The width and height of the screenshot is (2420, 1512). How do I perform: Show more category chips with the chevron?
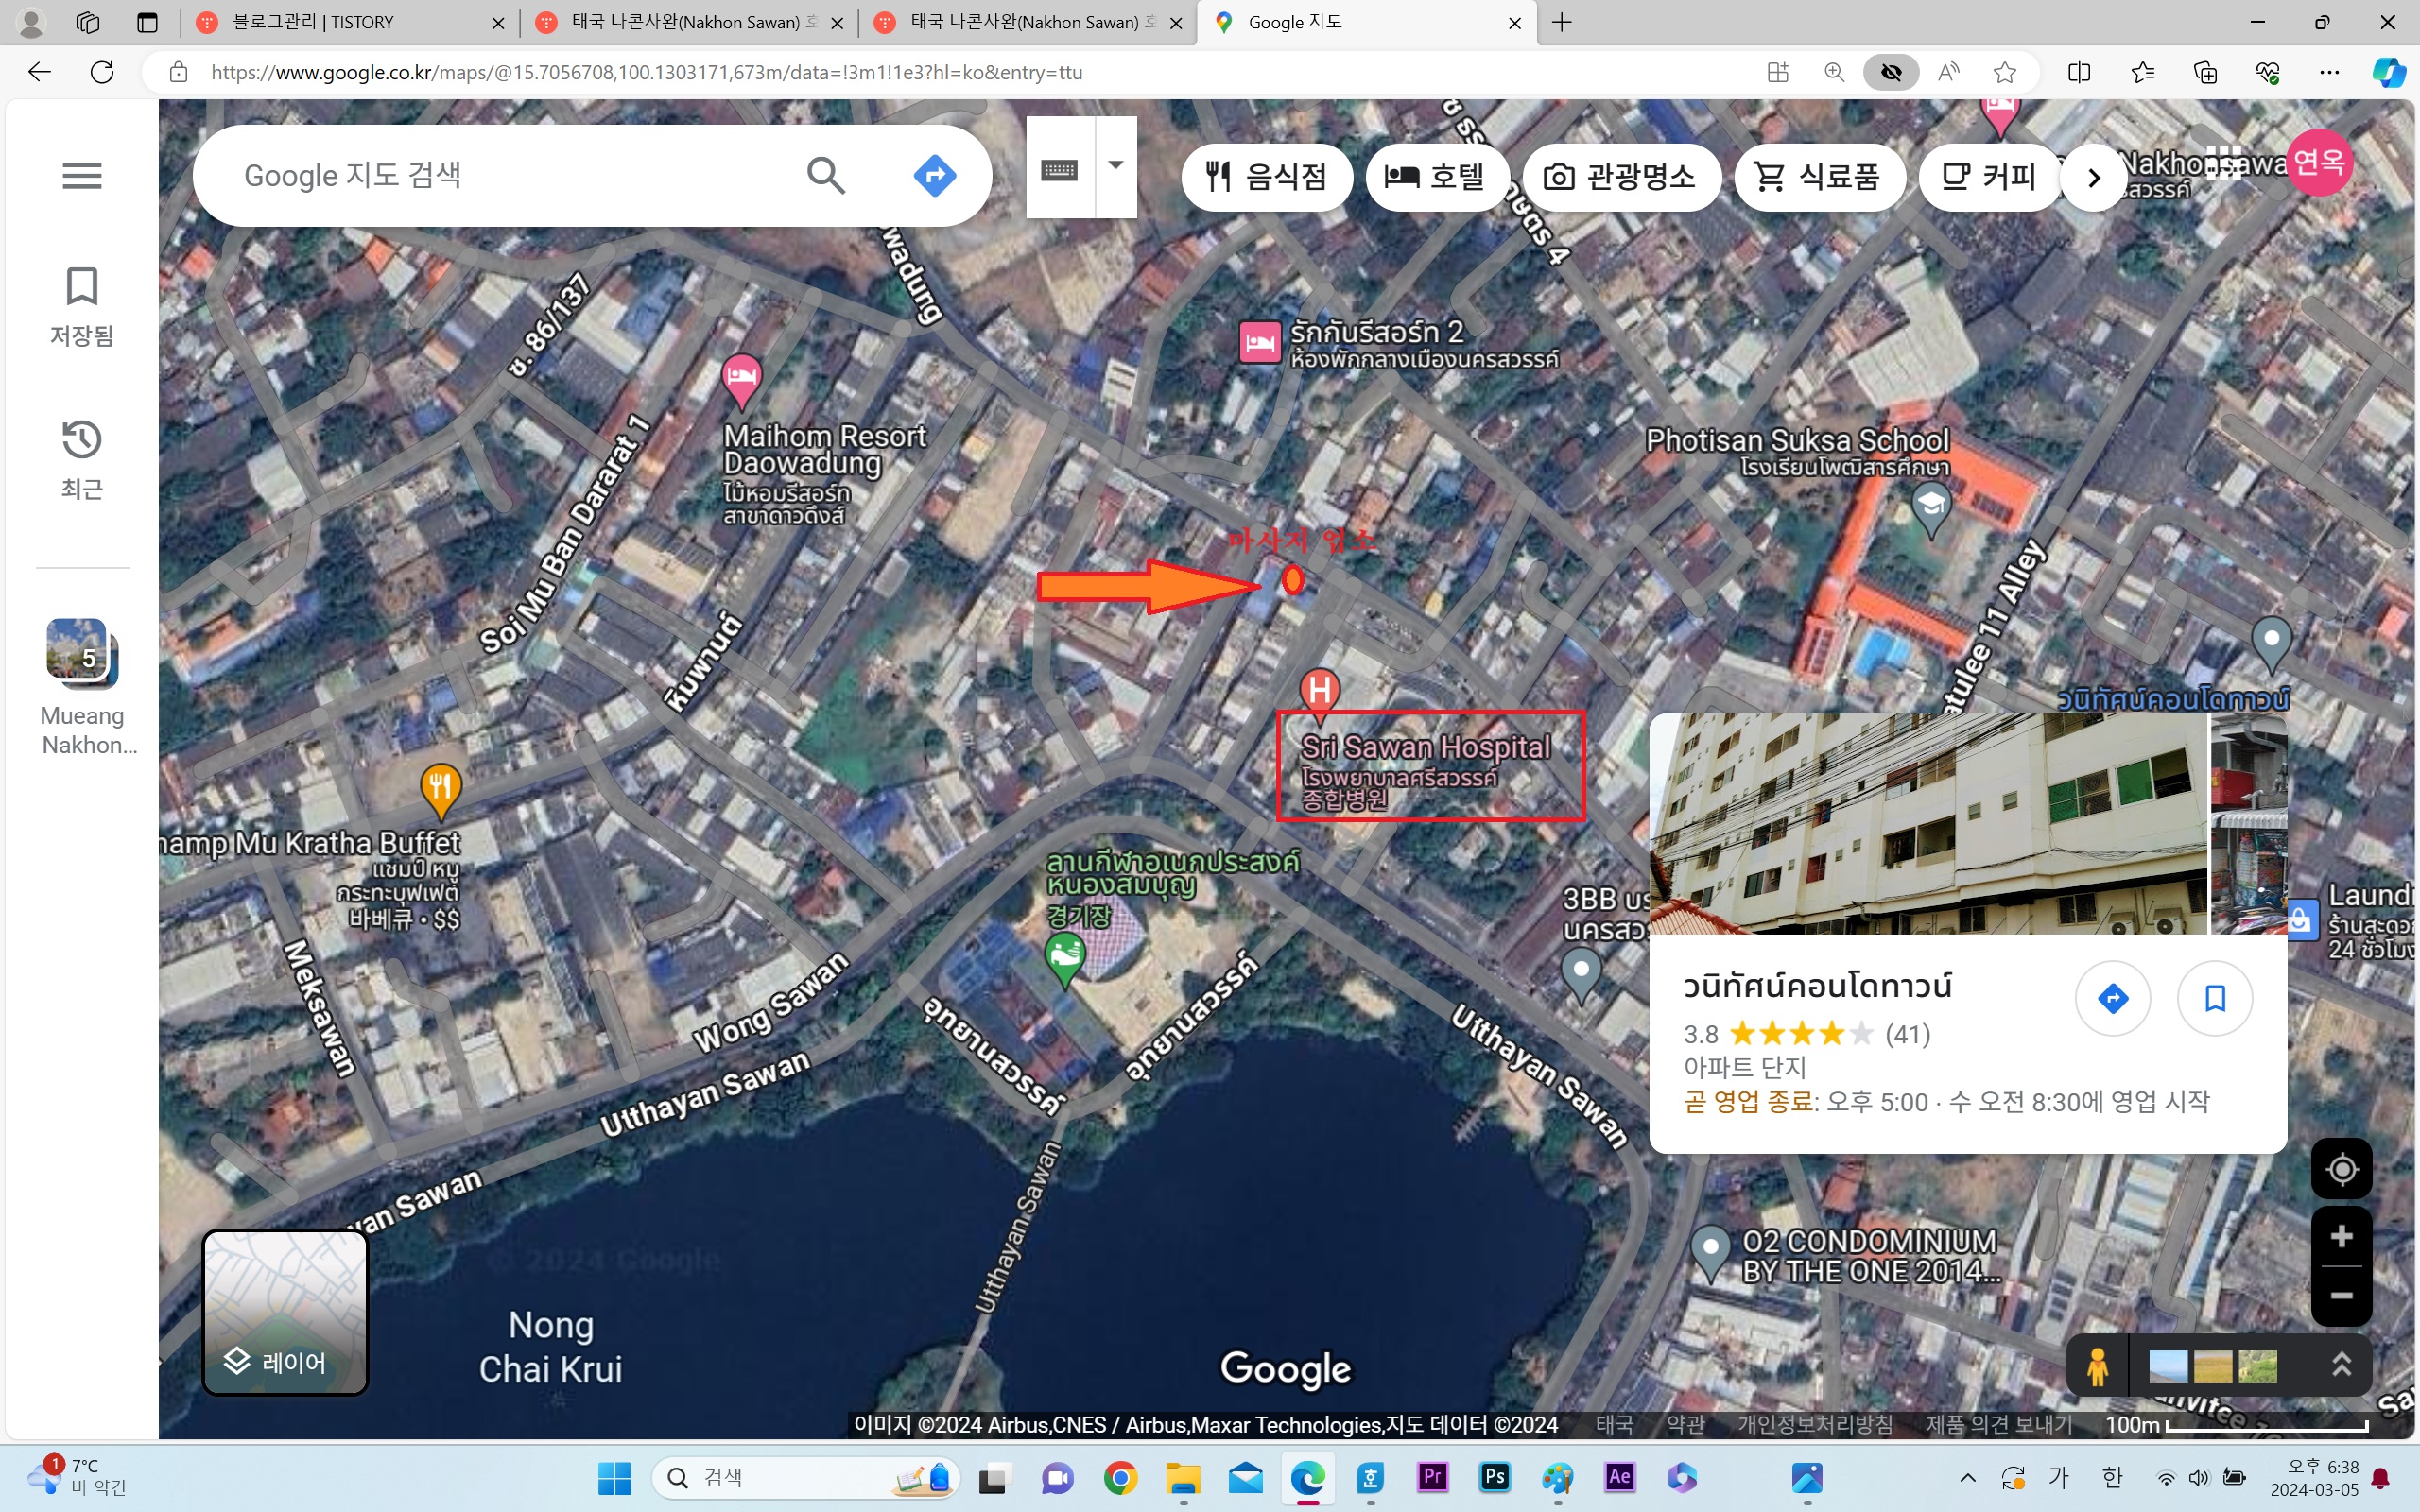[x=2093, y=178]
